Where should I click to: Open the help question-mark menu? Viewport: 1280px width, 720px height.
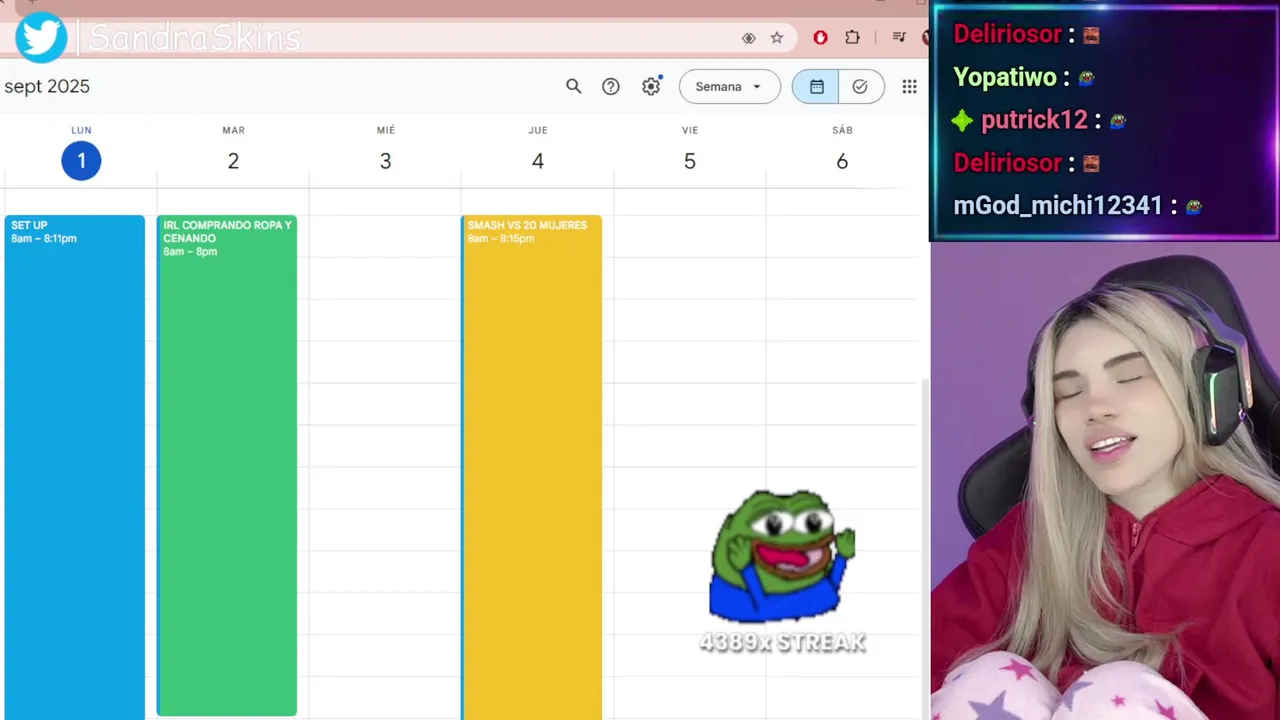[x=611, y=86]
